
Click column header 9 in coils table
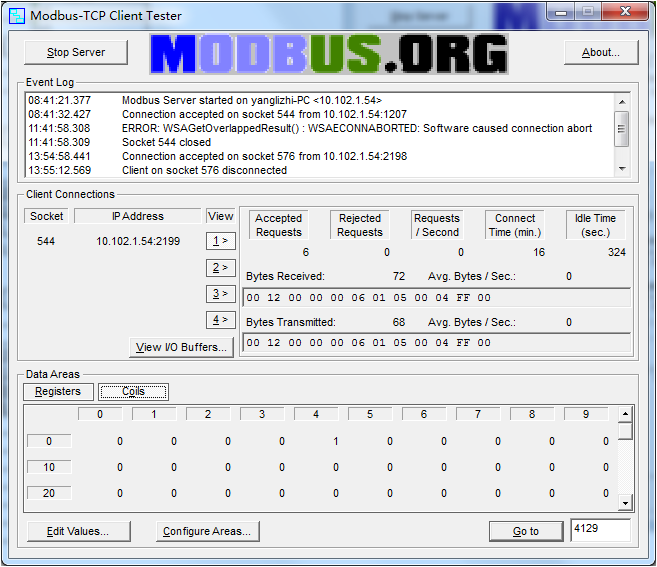(586, 414)
